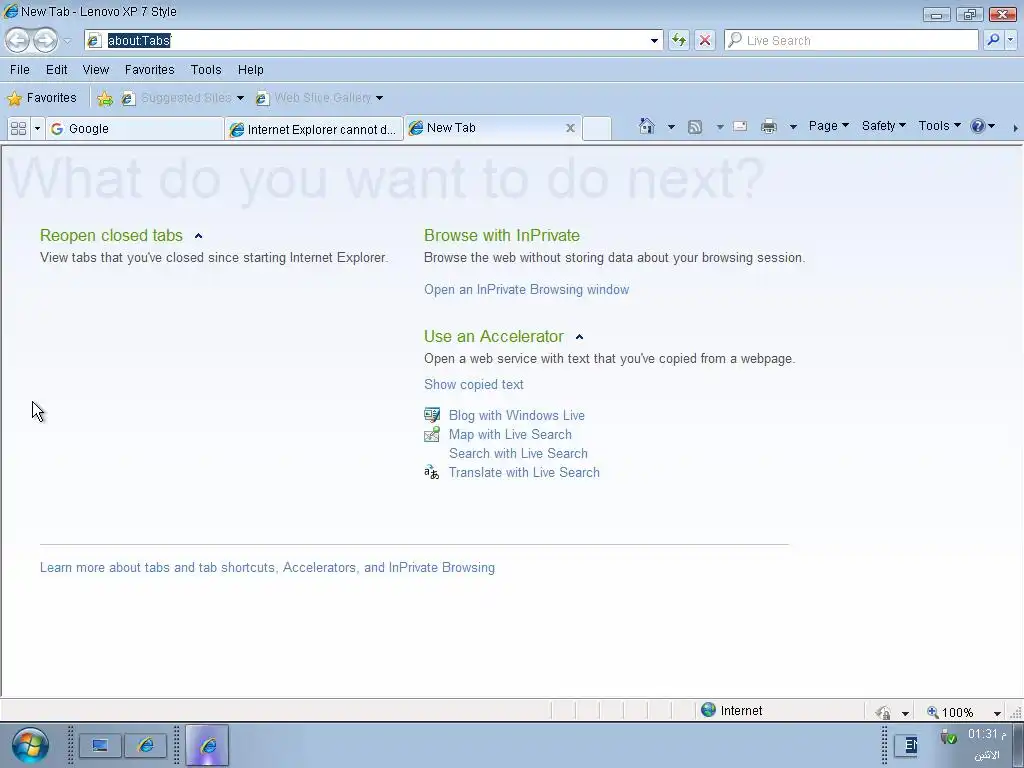Image resolution: width=1024 pixels, height=768 pixels.
Task: Open the File menu
Action: click(x=20, y=69)
